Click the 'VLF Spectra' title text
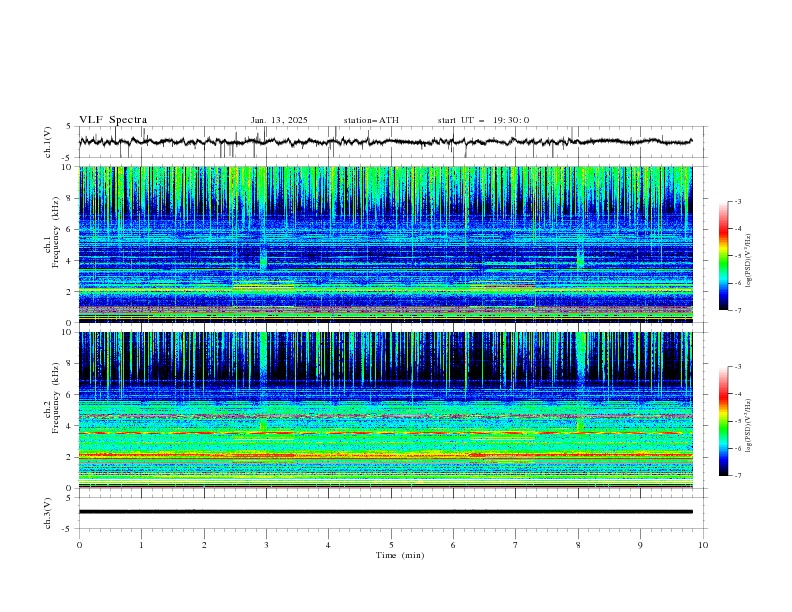Viewport: 792px width, 612px height. pyautogui.click(x=113, y=120)
